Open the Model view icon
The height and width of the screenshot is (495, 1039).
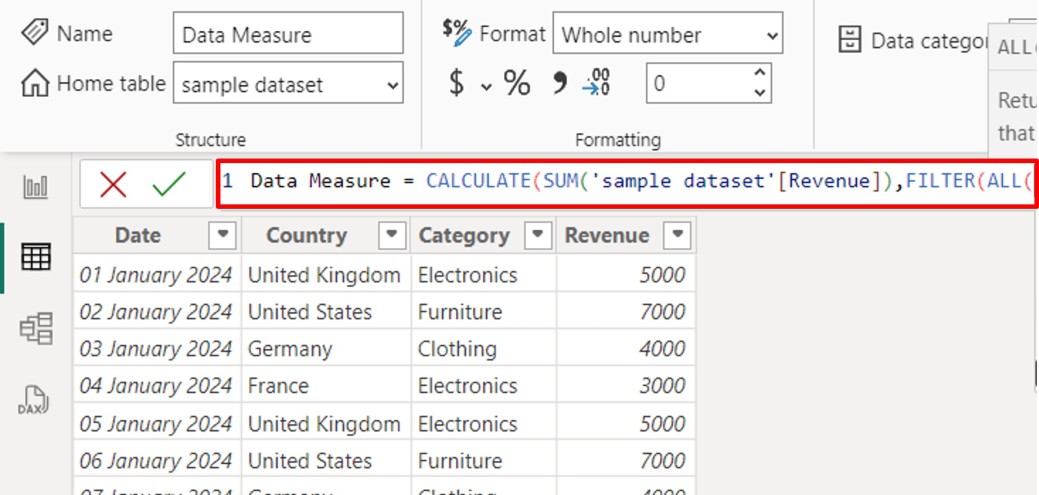tap(36, 329)
